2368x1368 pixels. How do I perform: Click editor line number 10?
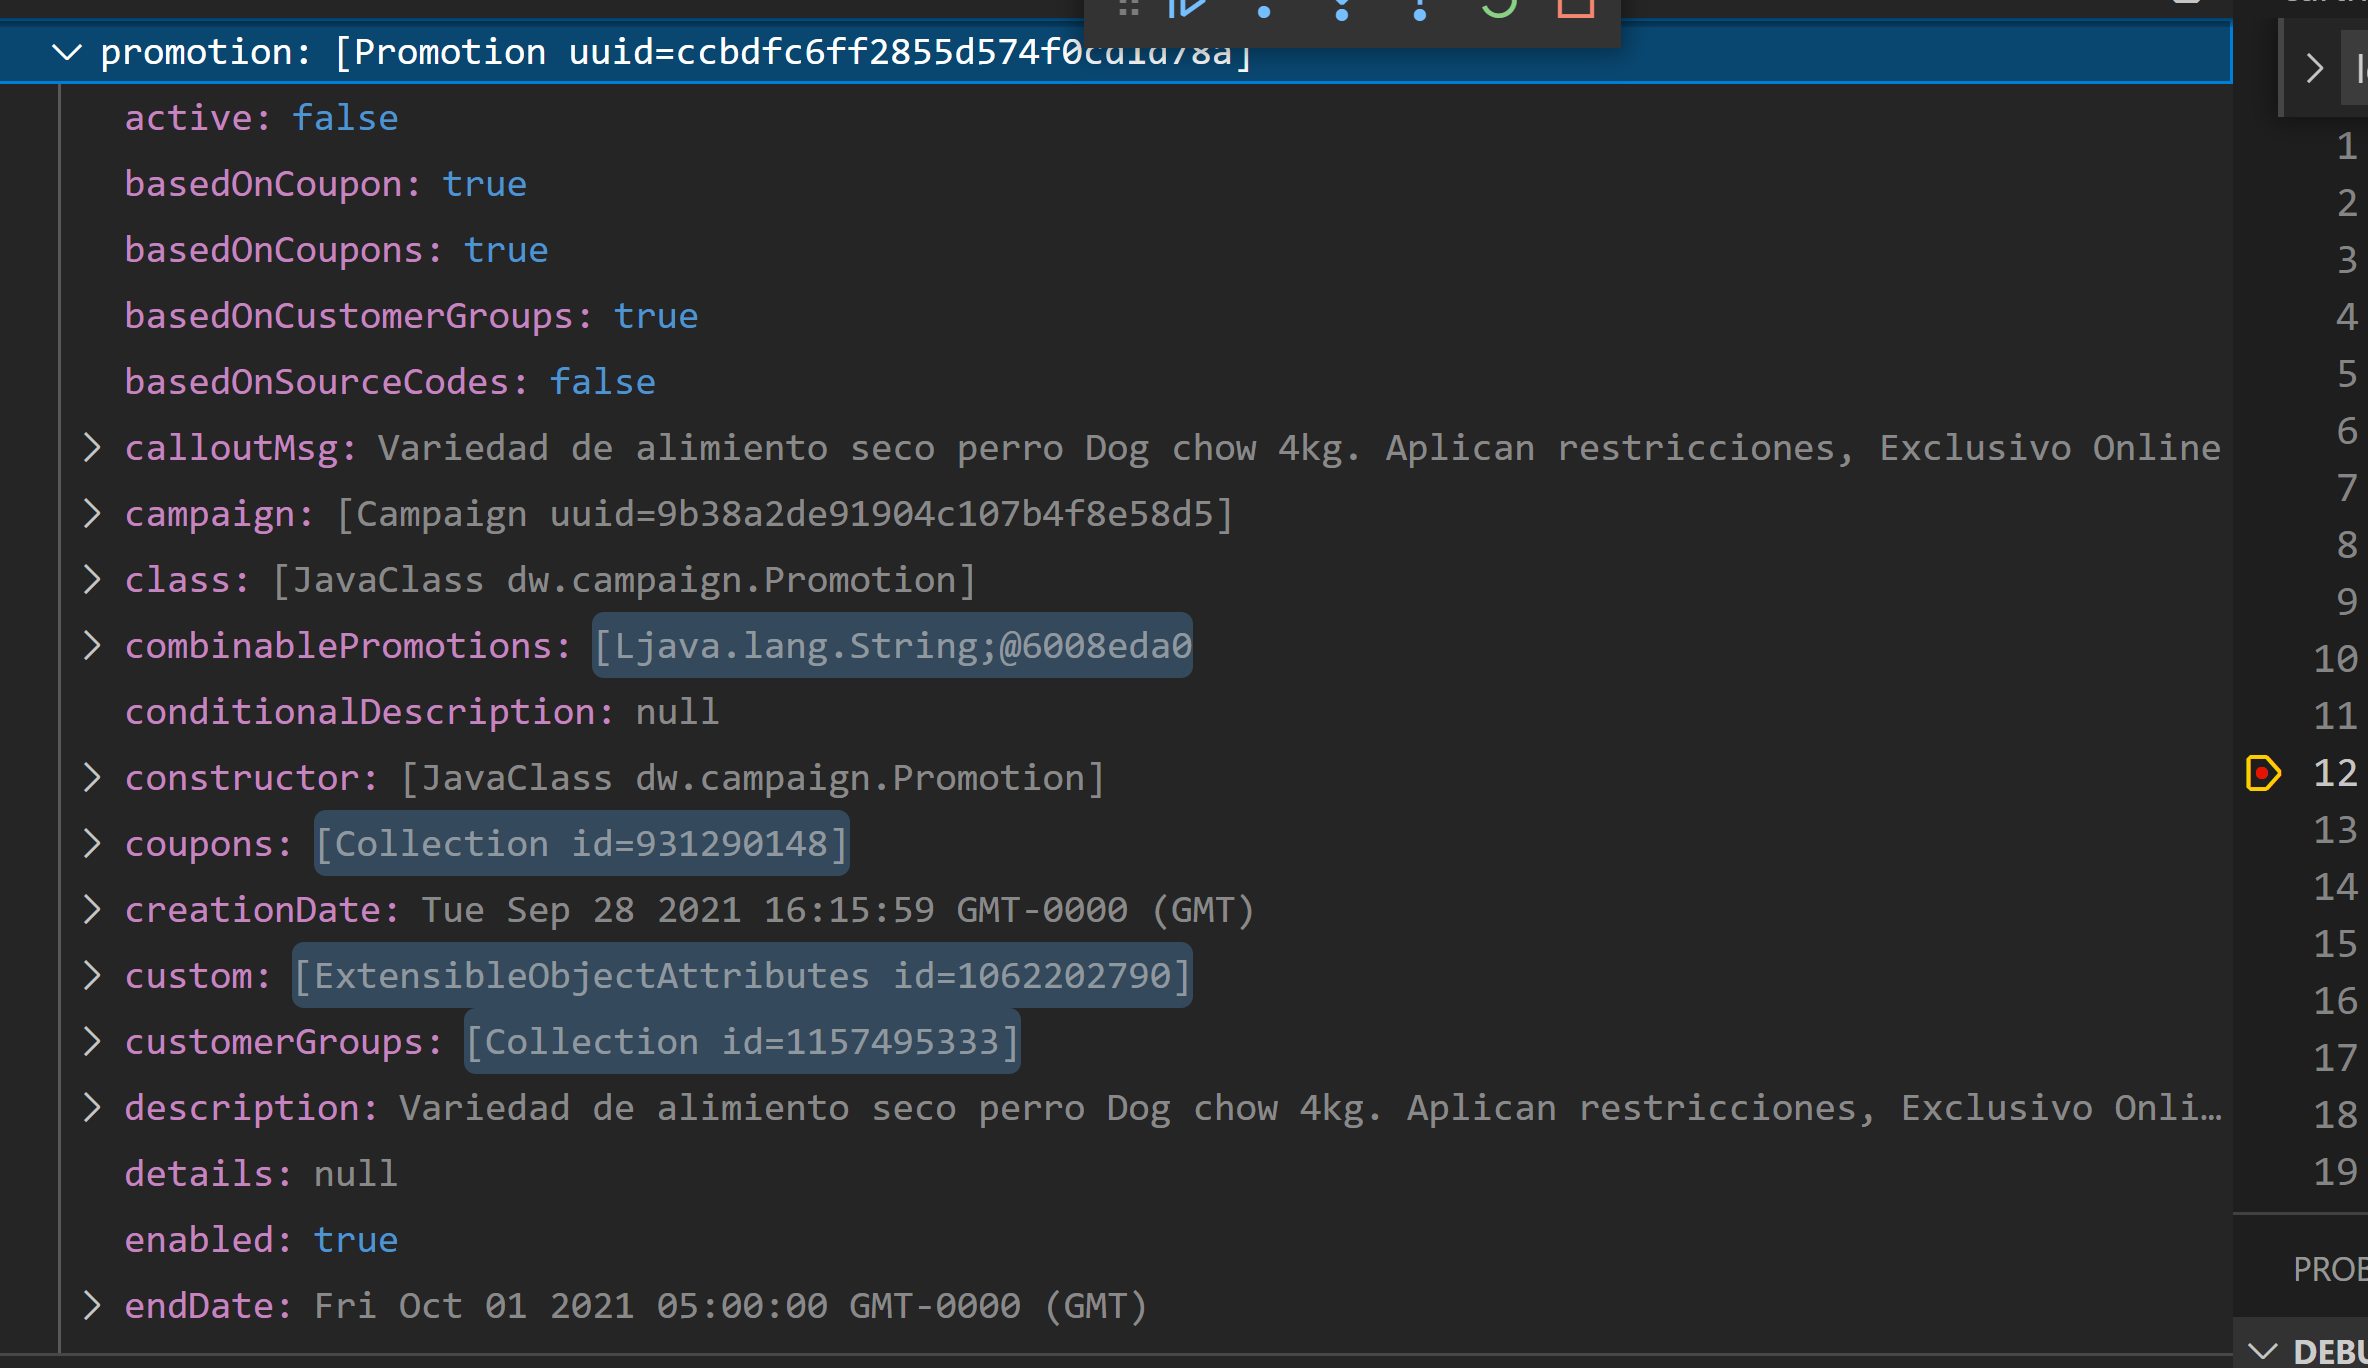click(x=2335, y=659)
